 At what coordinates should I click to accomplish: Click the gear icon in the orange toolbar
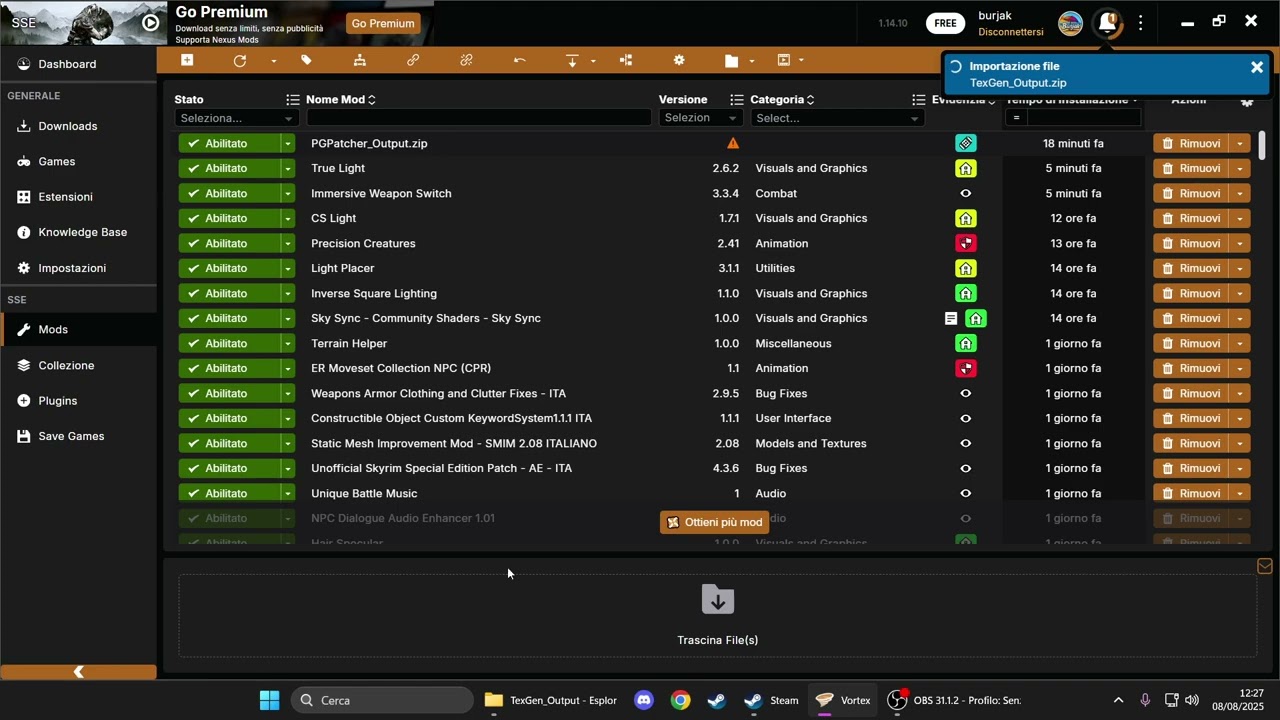tap(679, 61)
